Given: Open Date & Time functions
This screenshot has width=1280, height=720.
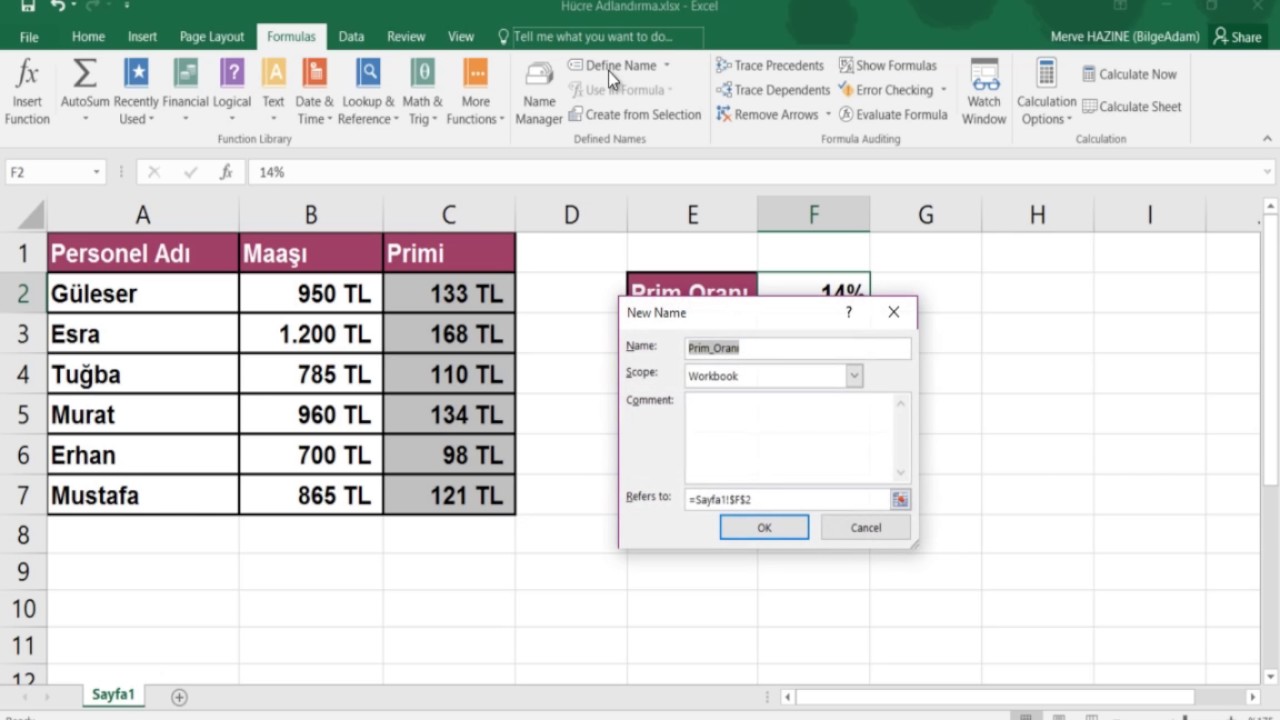Looking at the screenshot, I should (314, 93).
